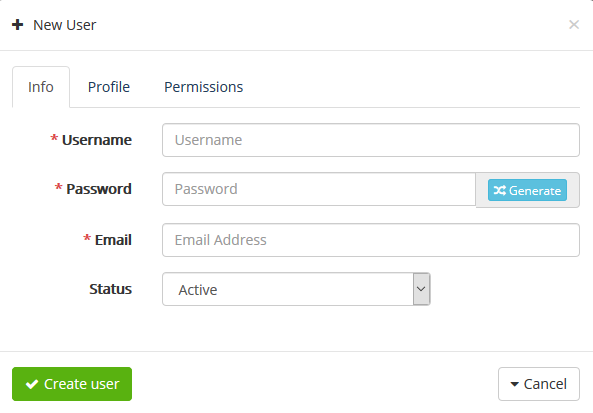This screenshot has width=593, height=413.
Task: Click the red asterisk next to Username
Action: click(x=54, y=138)
